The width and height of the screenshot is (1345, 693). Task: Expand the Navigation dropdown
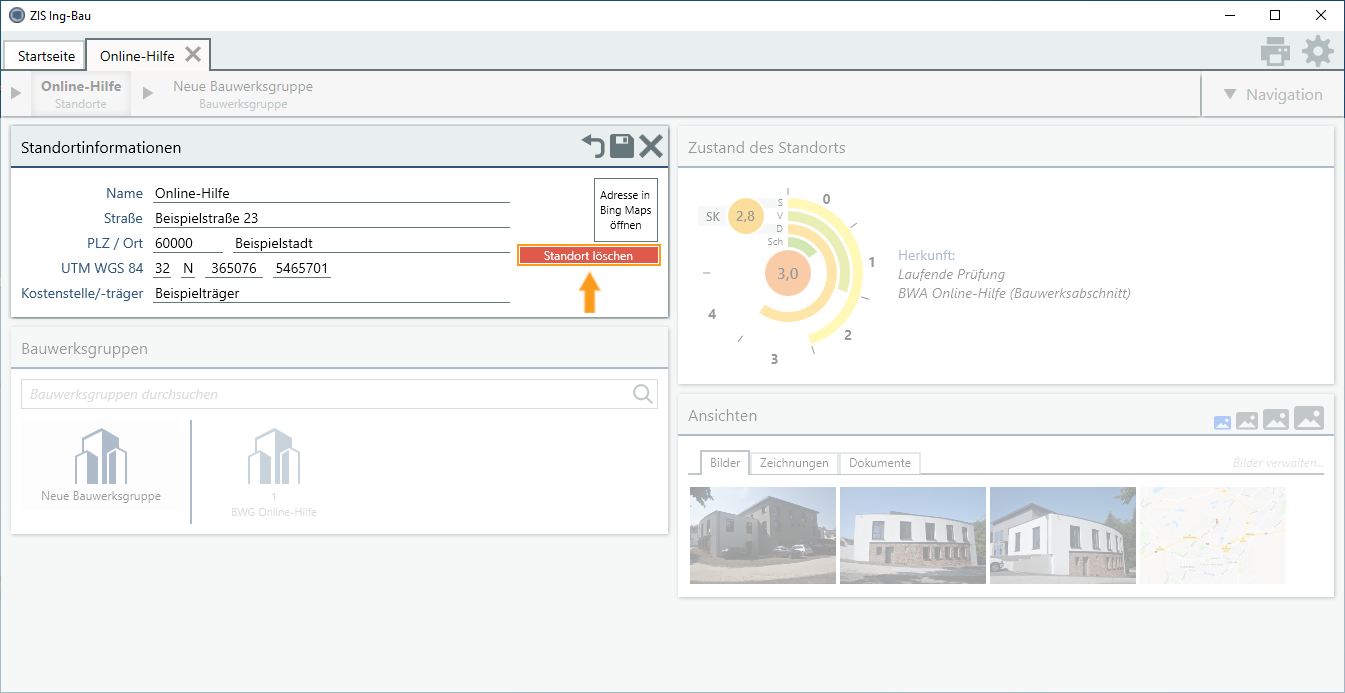pos(1273,95)
